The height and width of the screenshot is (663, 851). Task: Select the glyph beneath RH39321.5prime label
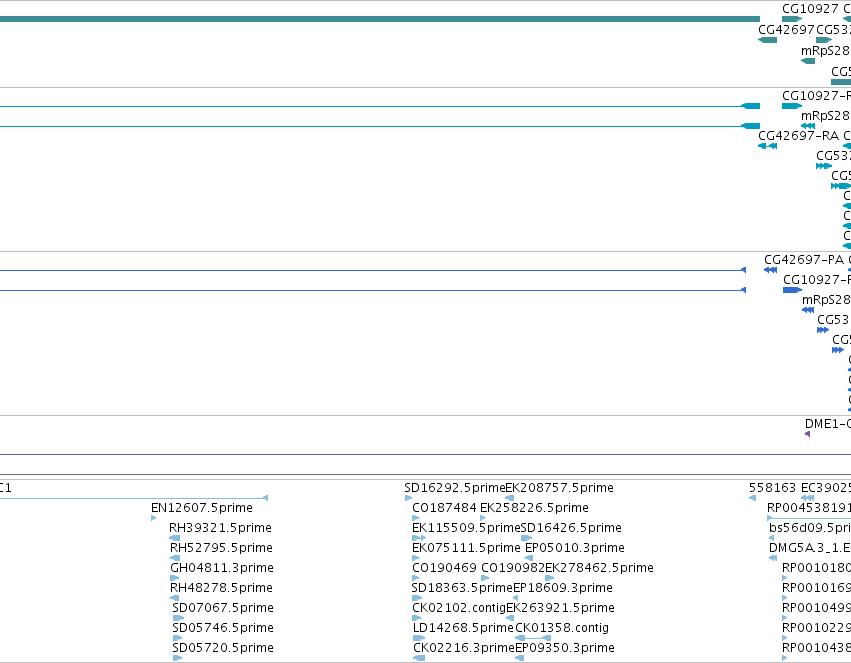175,538
